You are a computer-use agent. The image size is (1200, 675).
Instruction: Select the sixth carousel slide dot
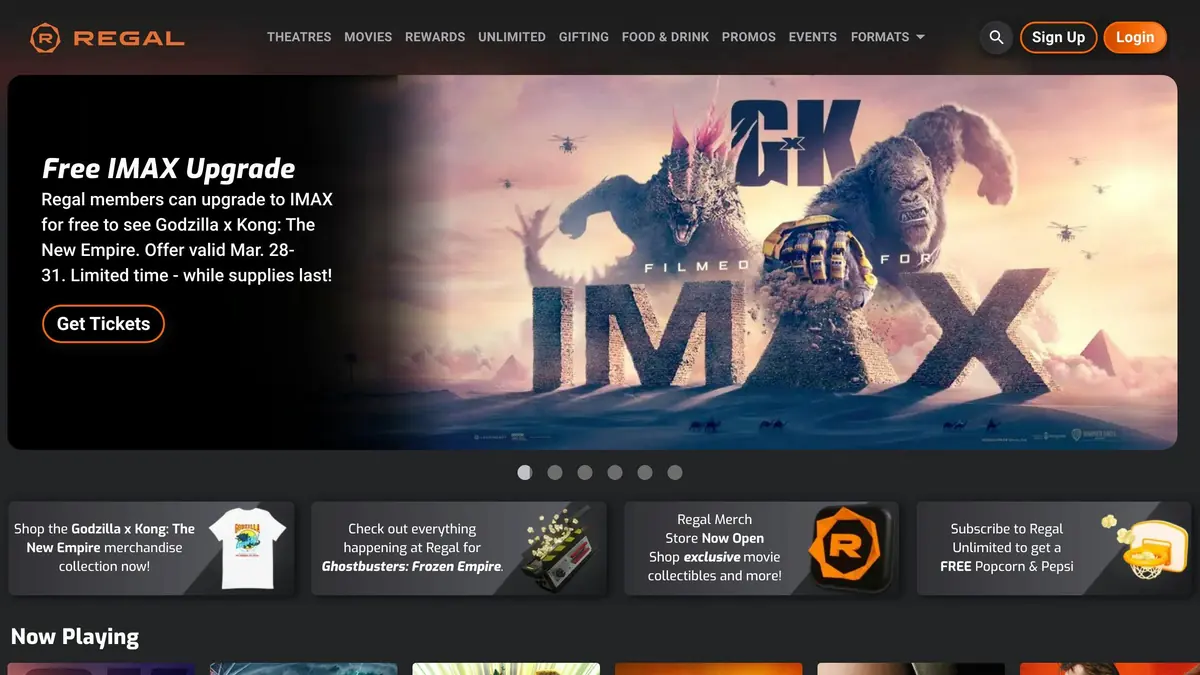pyautogui.click(x=674, y=472)
